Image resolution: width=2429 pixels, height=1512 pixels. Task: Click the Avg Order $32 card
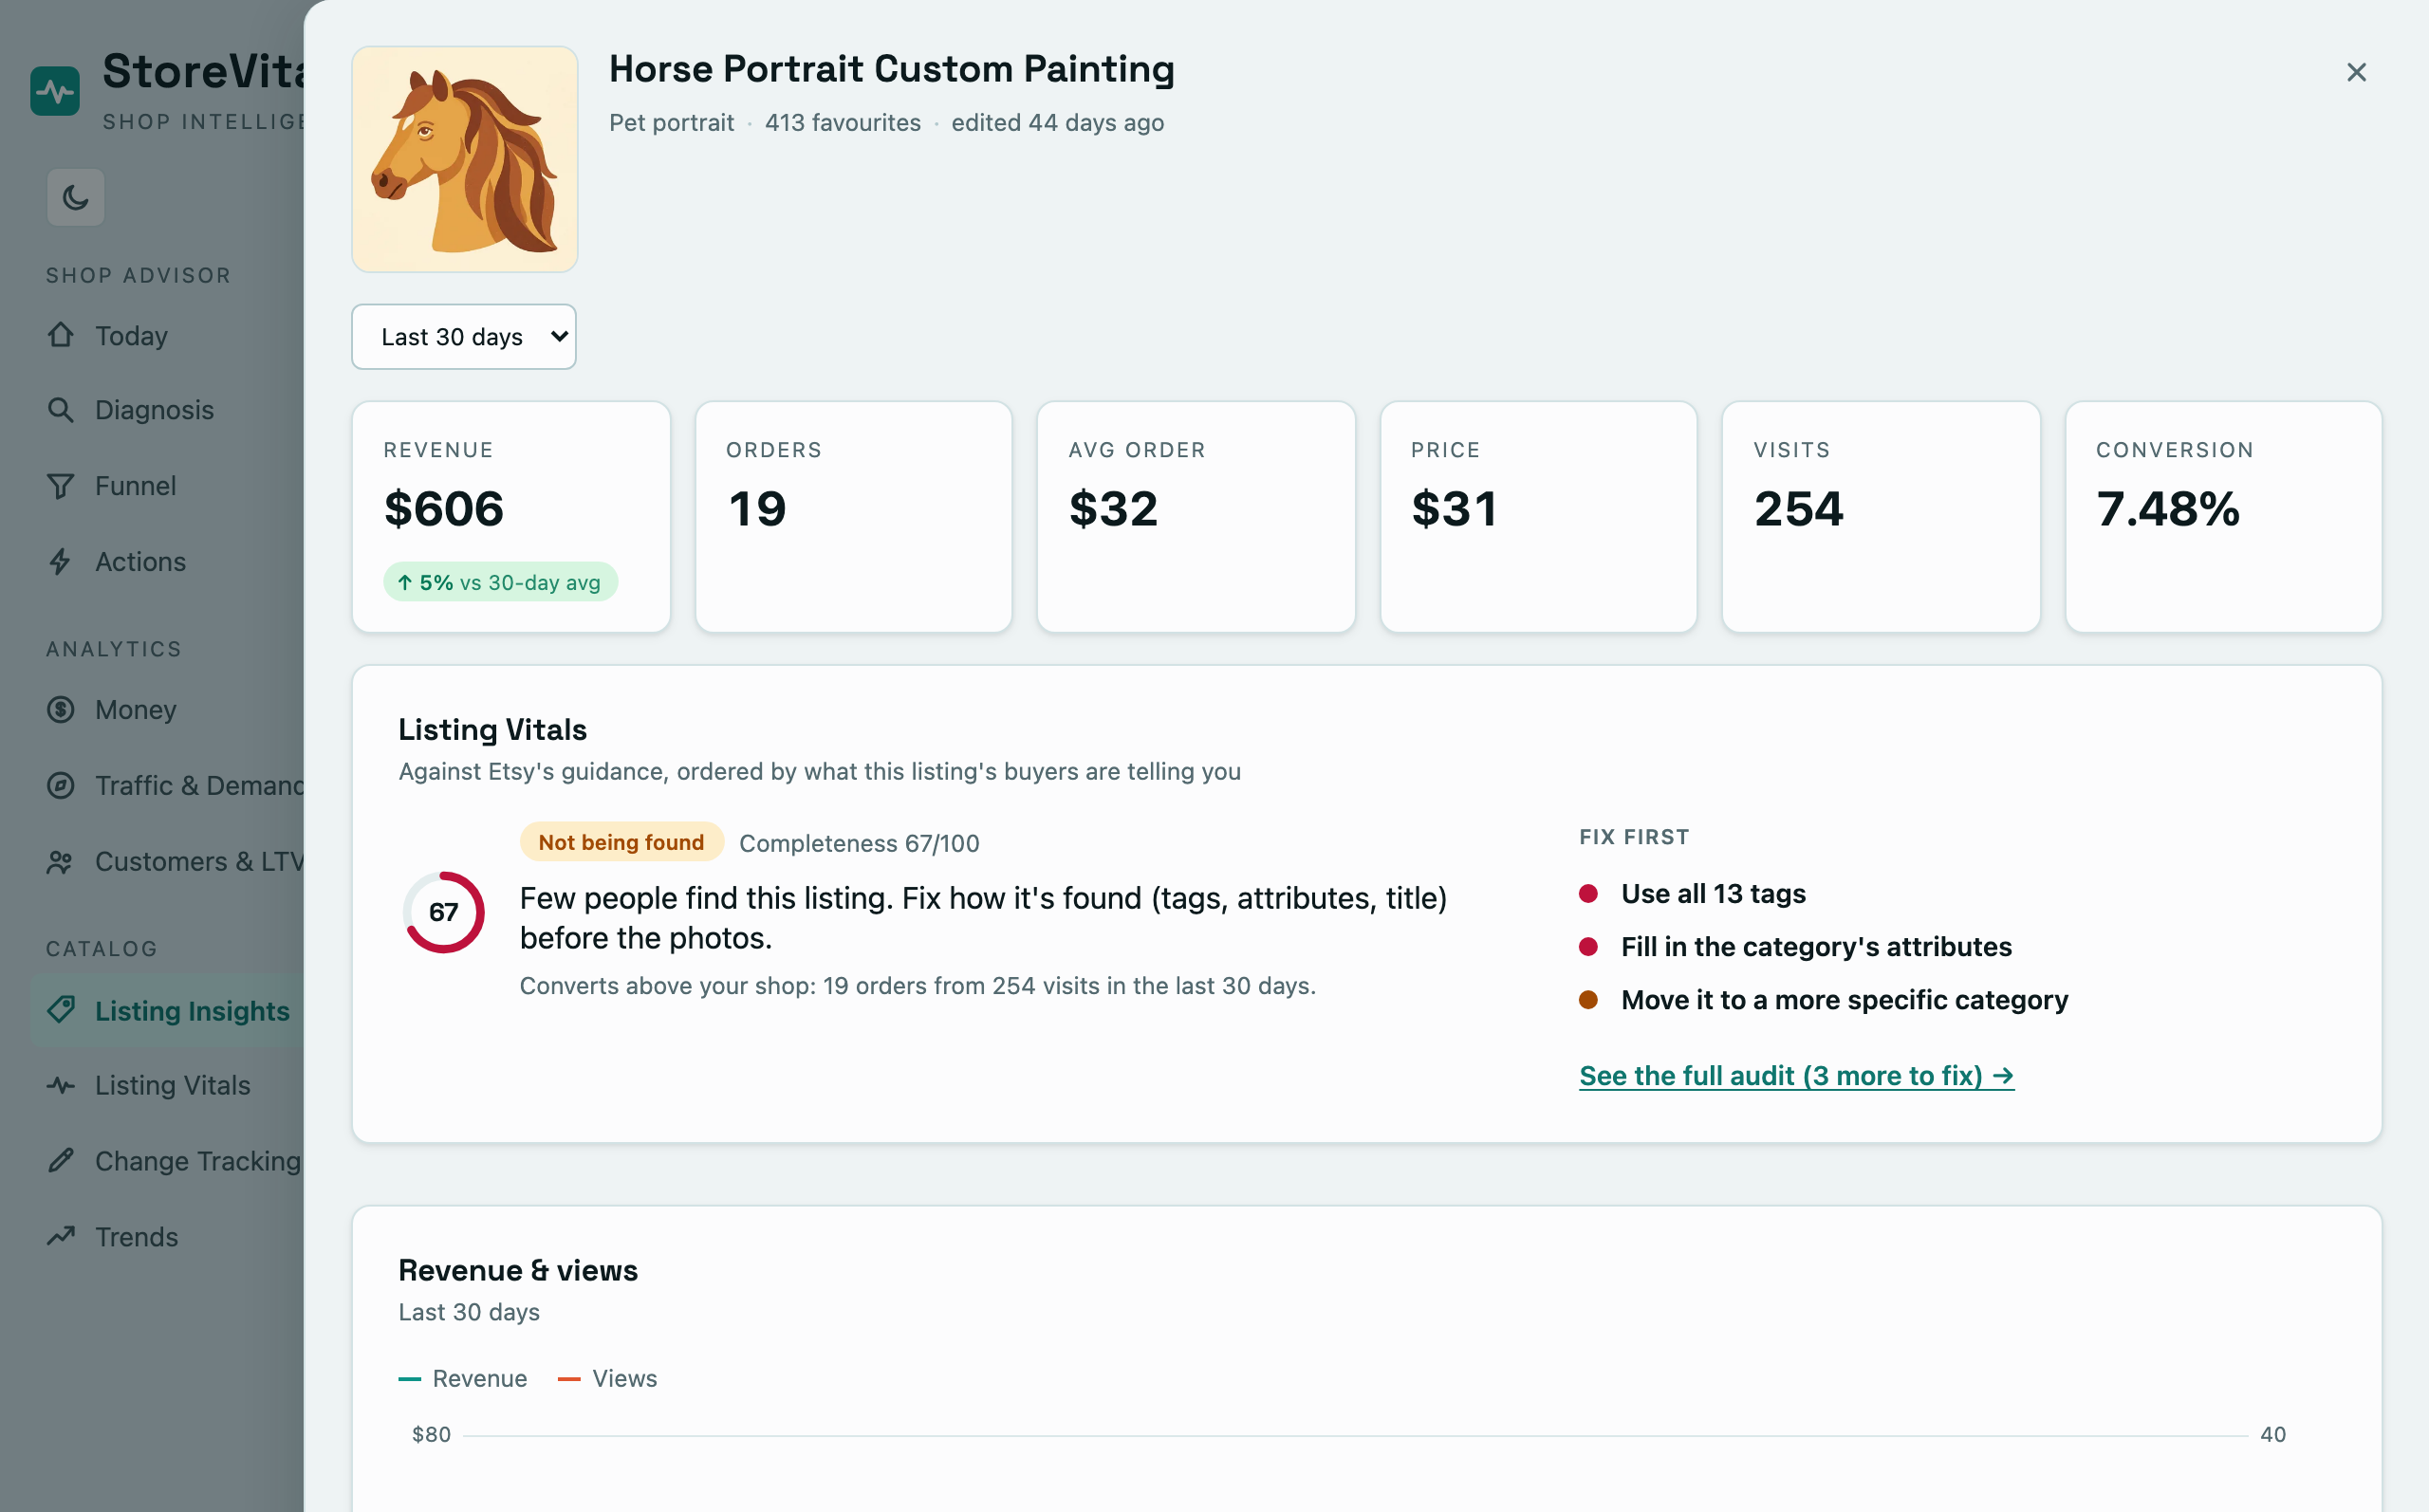point(1196,517)
